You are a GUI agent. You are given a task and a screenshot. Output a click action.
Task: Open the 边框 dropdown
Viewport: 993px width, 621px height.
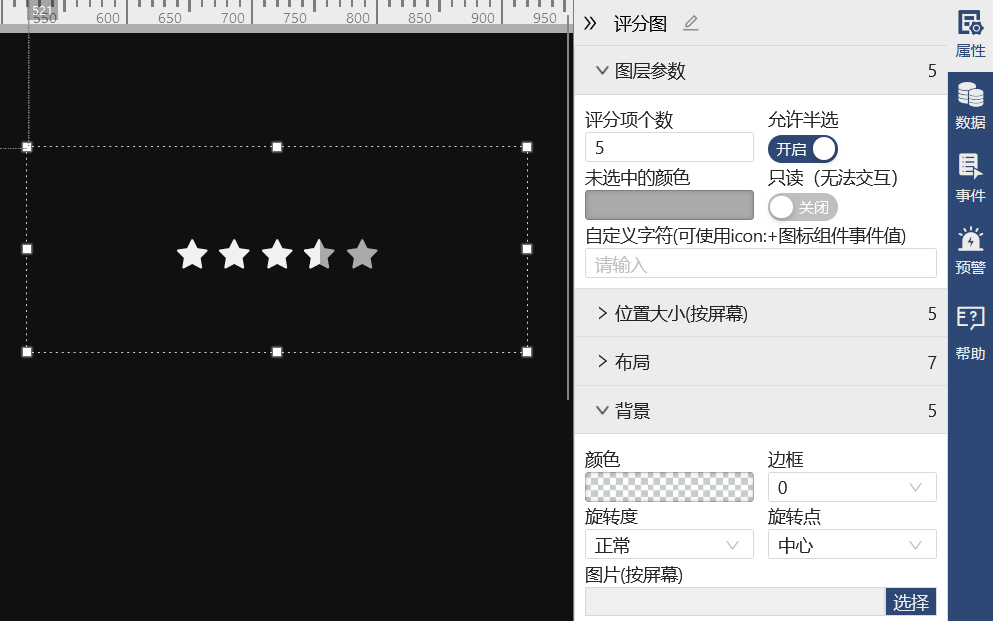coord(852,487)
